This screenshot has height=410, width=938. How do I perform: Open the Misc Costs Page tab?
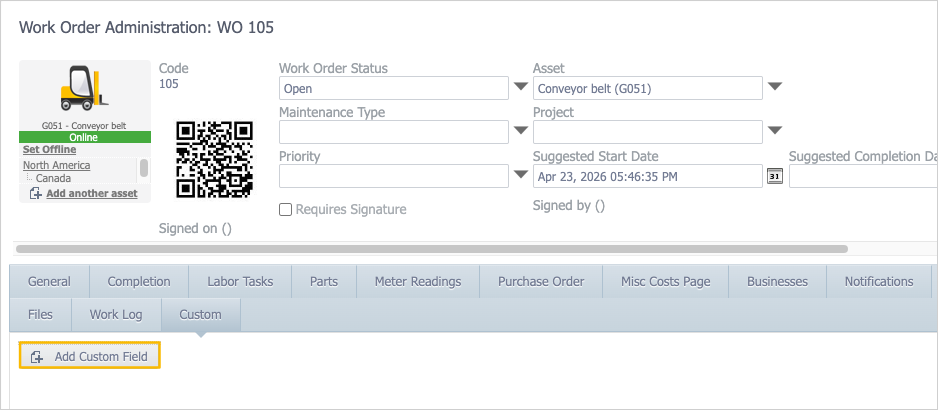tap(665, 281)
